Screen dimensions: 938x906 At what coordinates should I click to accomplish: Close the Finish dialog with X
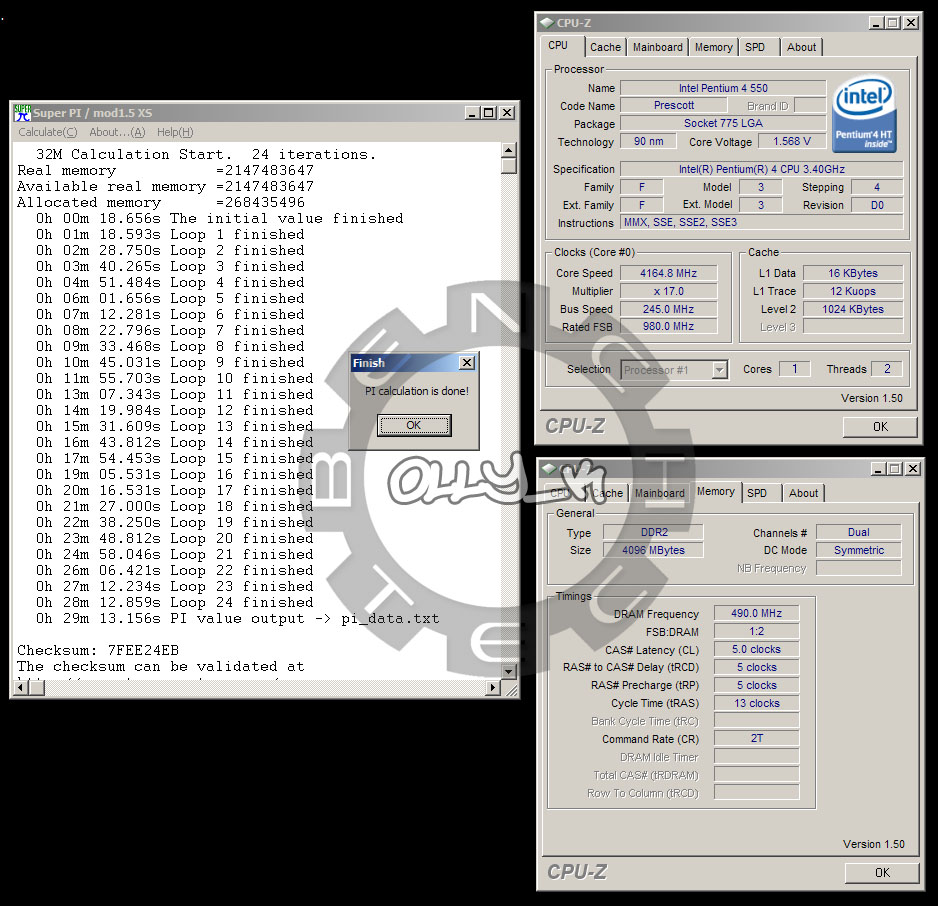pyautogui.click(x=467, y=362)
